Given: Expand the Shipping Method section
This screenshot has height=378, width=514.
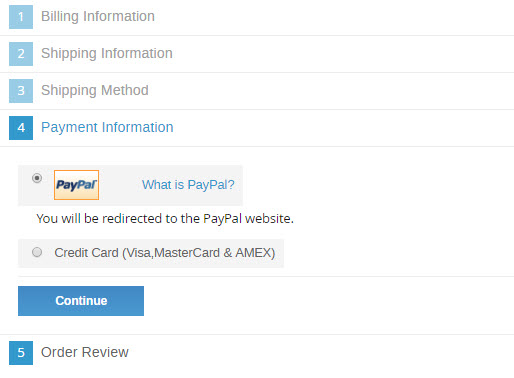Looking at the screenshot, I should coord(95,90).
